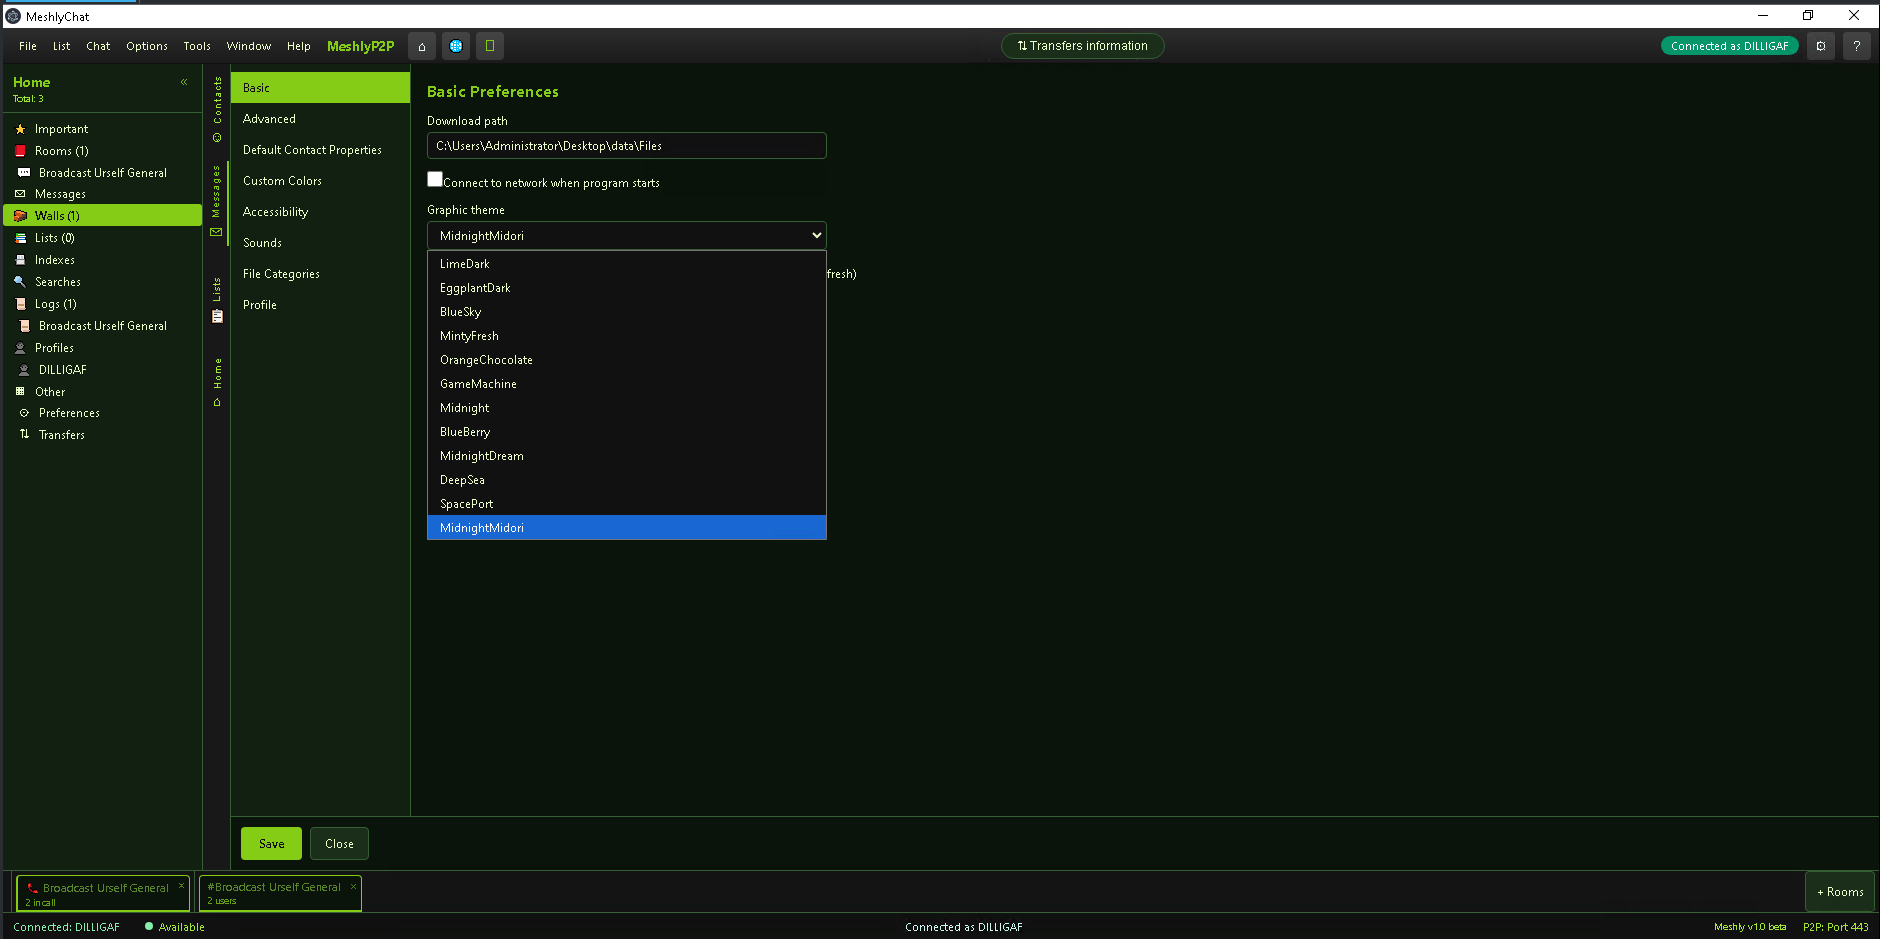Open Accessibility preferences
The height and width of the screenshot is (939, 1880).
pos(320,212)
